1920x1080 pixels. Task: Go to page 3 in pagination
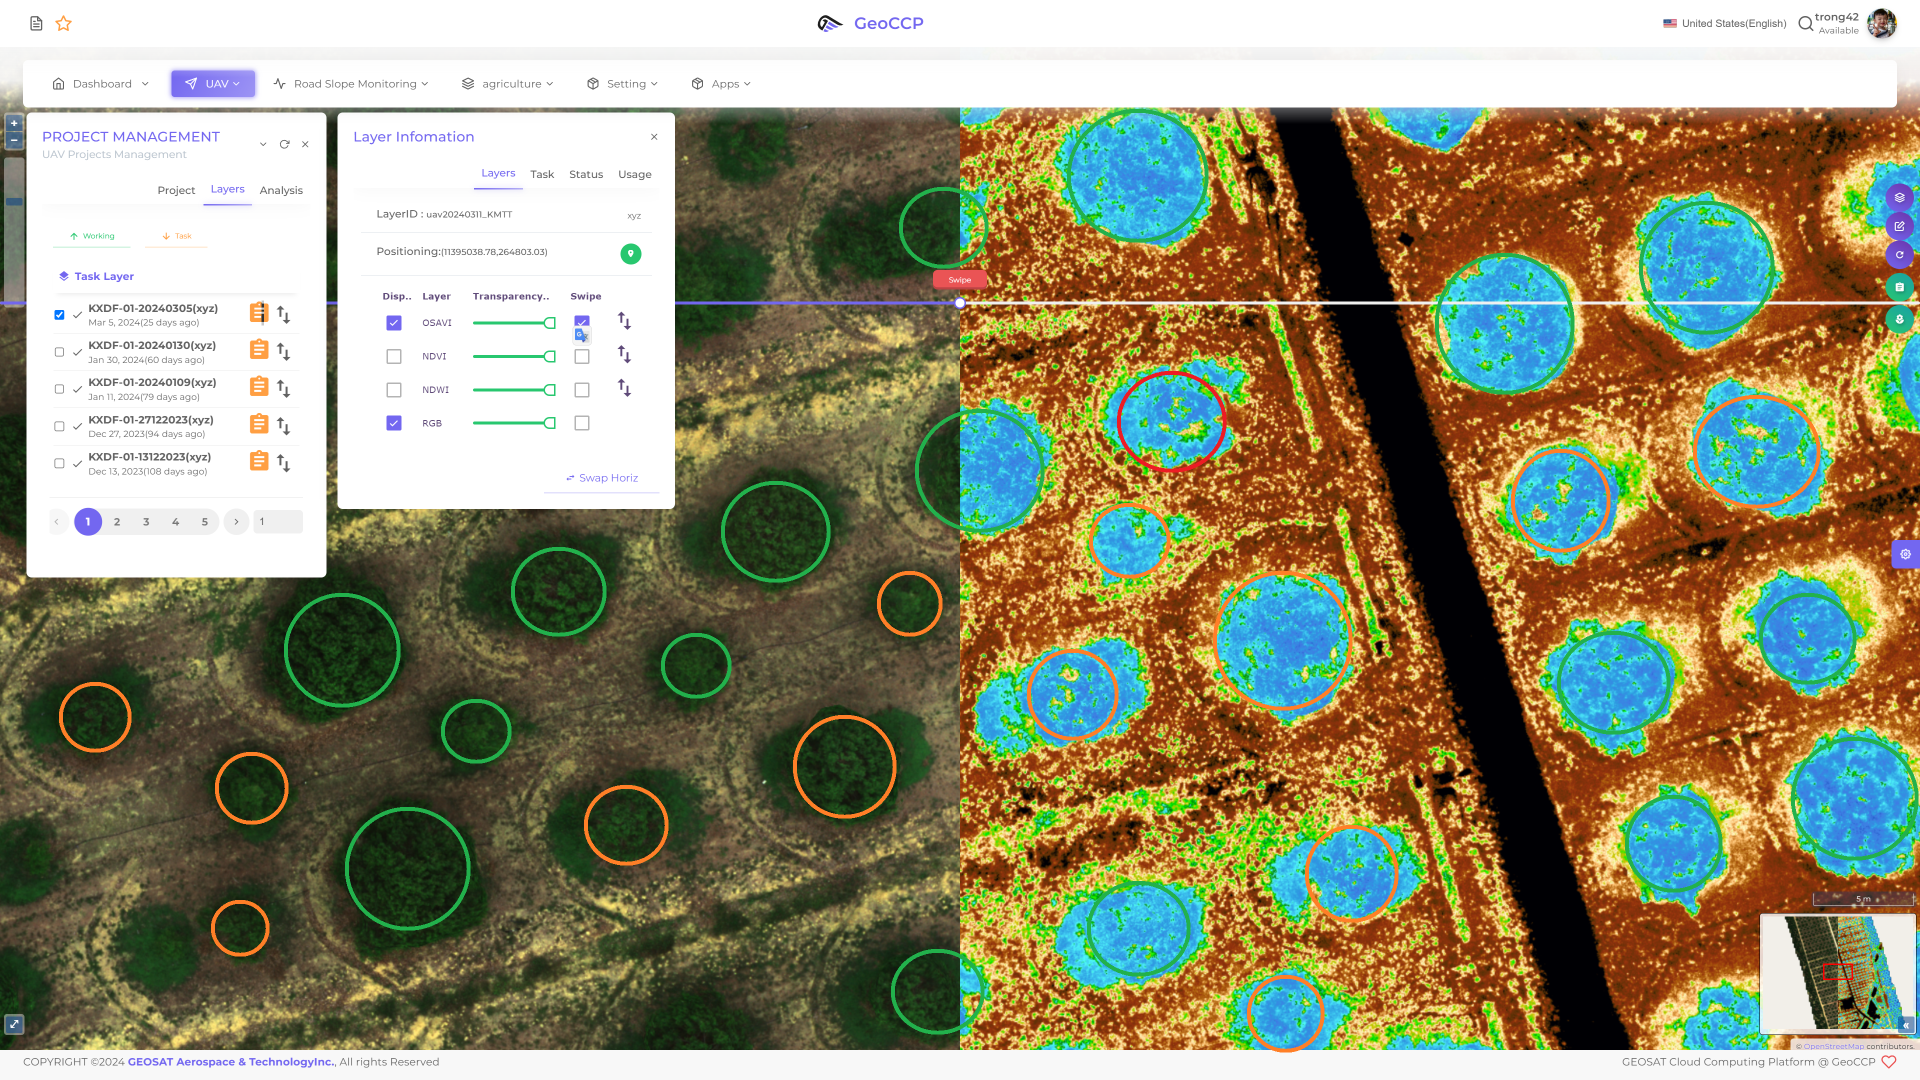click(x=146, y=522)
